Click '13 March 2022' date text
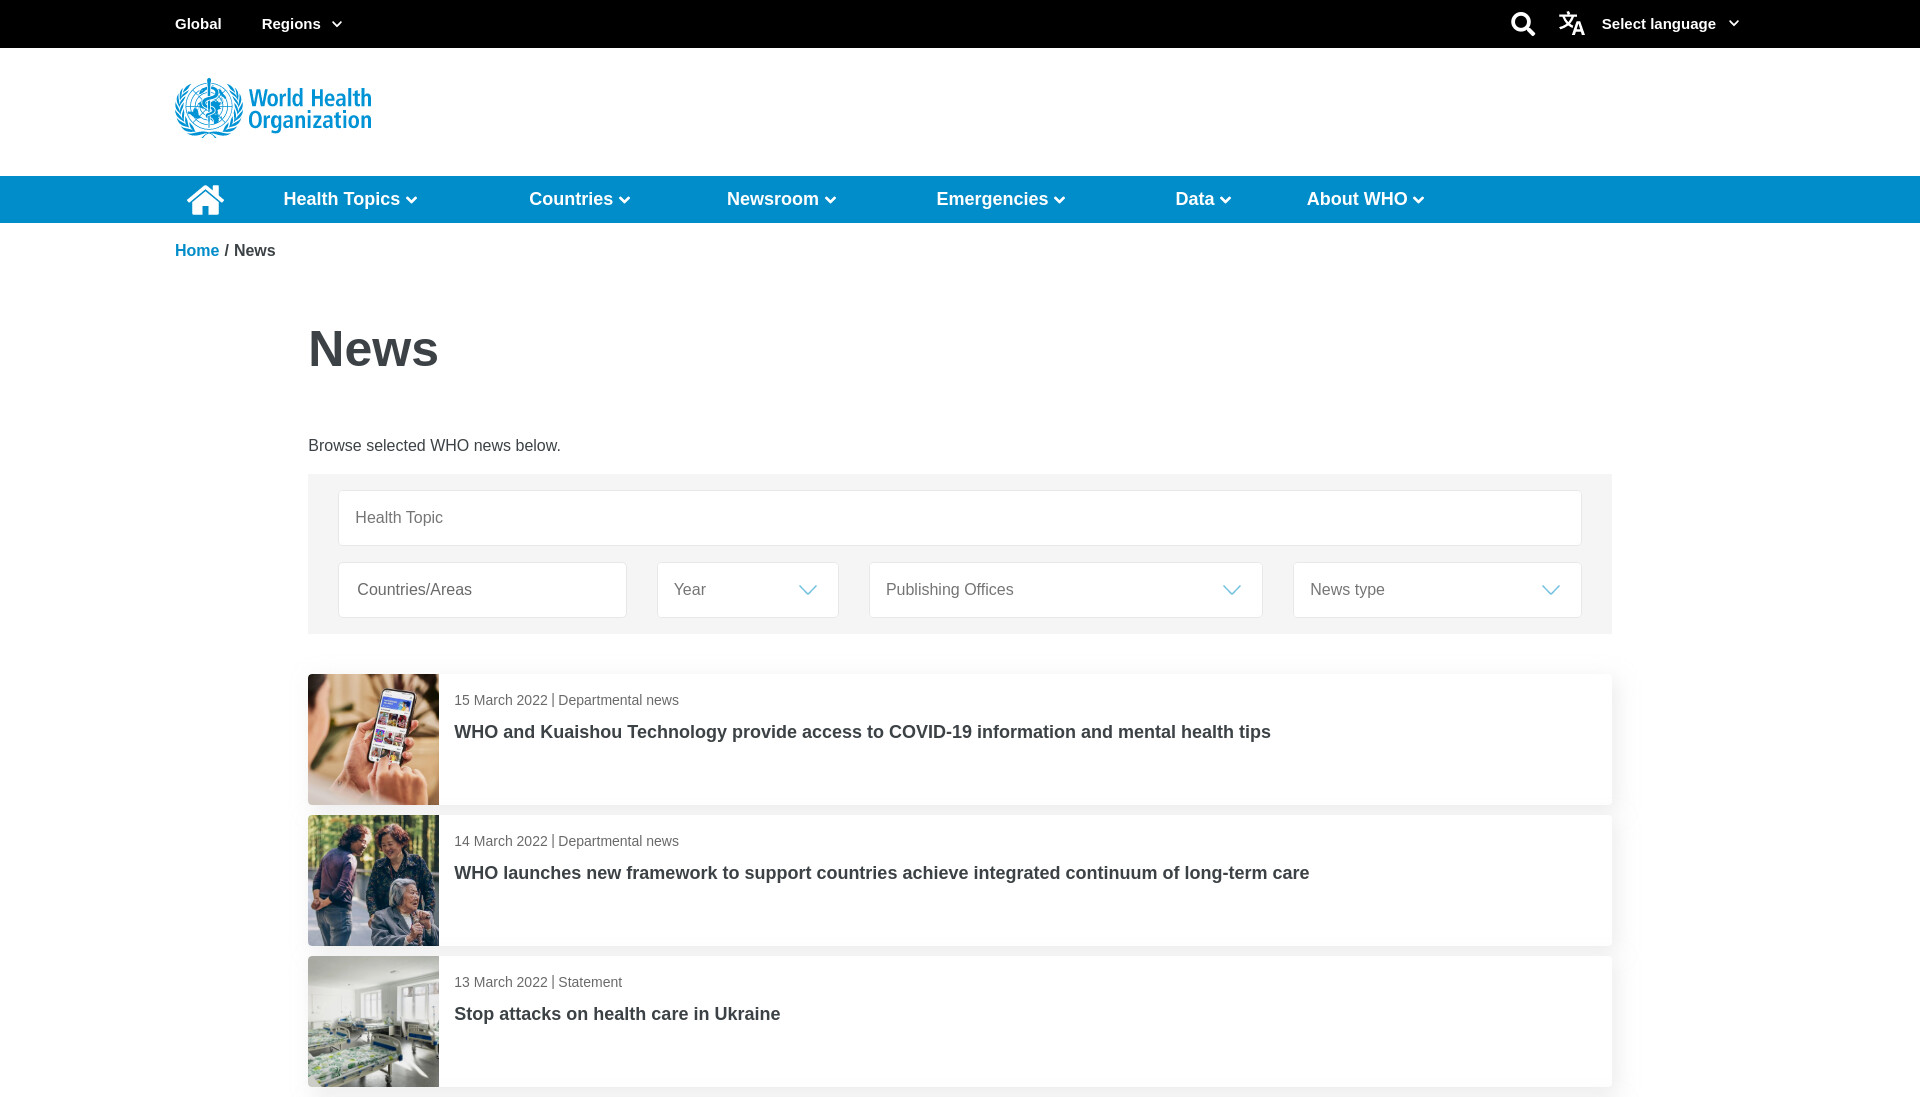 point(501,982)
